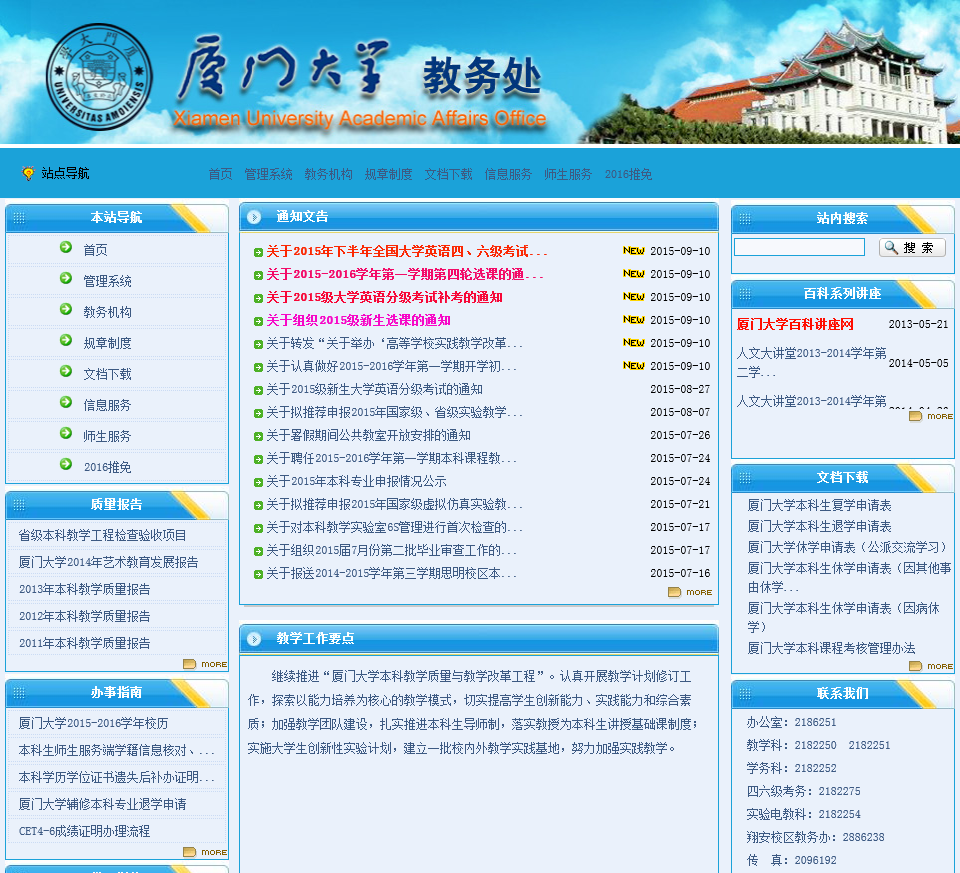This screenshot has height=873, width=960.
Task: Click the folder MORE icon in 百科系列讲座 panel
Action: 931,416
